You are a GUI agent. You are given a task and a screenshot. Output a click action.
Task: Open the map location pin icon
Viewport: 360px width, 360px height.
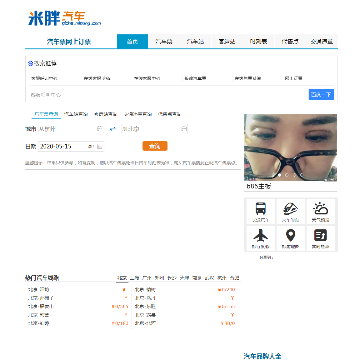click(290, 236)
